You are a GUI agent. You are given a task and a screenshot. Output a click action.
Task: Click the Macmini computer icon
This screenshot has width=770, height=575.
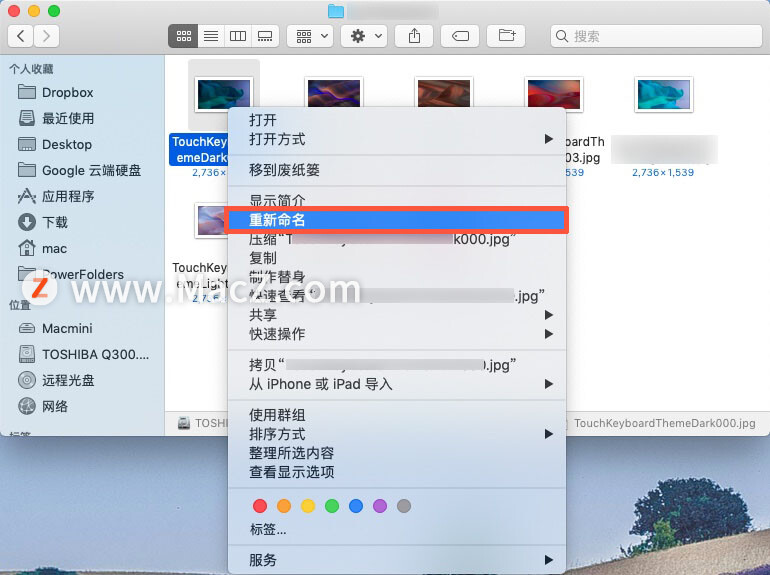[x=27, y=328]
